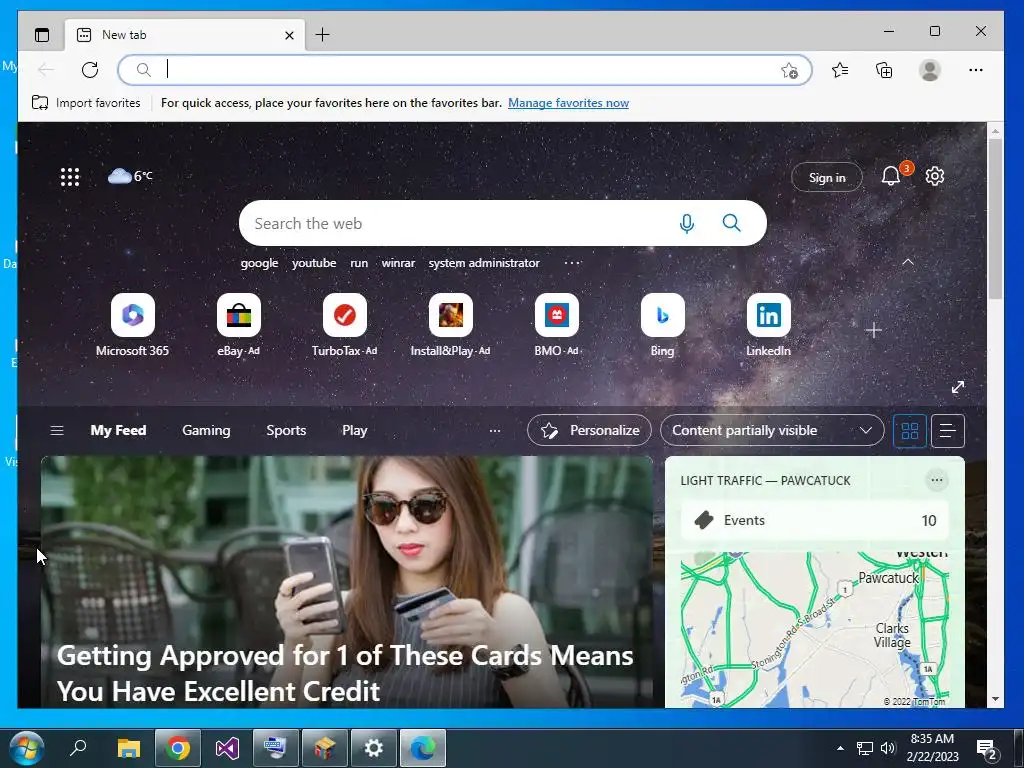
Task: Search recent term system administrator
Action: 484,263
